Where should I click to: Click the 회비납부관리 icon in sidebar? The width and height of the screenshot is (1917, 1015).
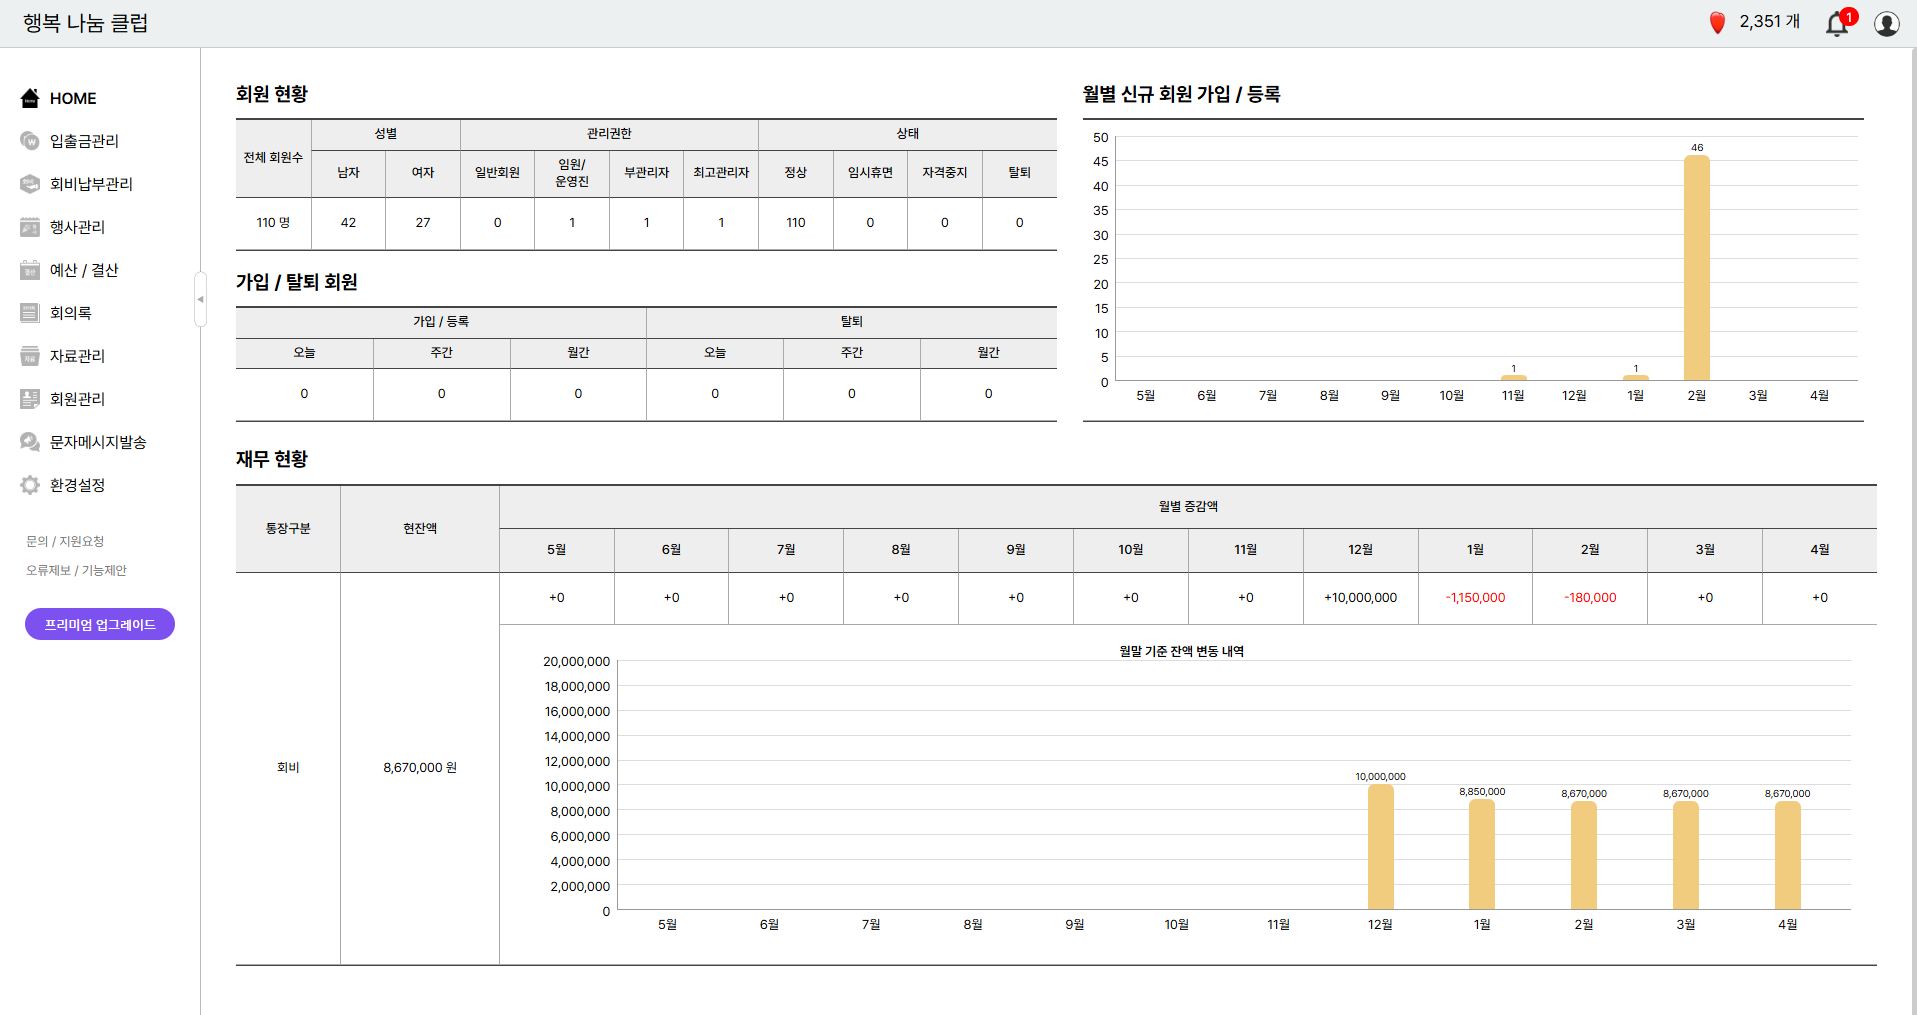(x=30, y=184)
